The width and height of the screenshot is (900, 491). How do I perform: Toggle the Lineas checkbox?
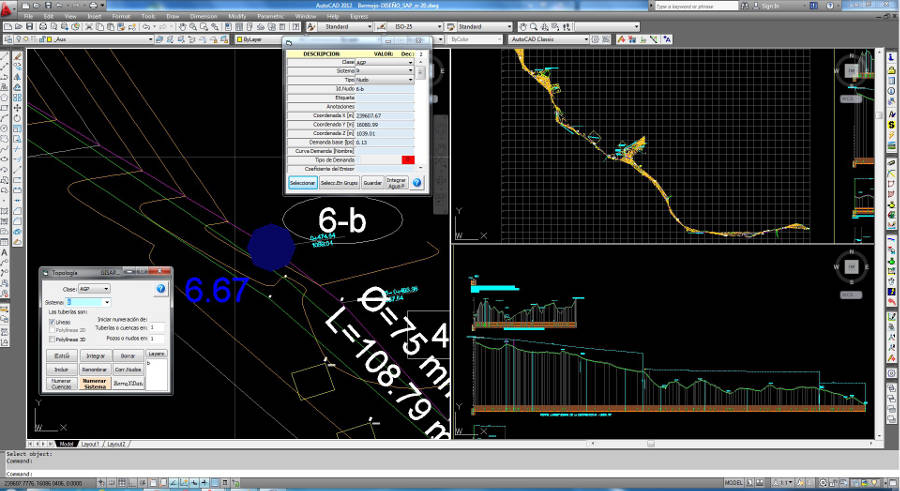point(52,322)
